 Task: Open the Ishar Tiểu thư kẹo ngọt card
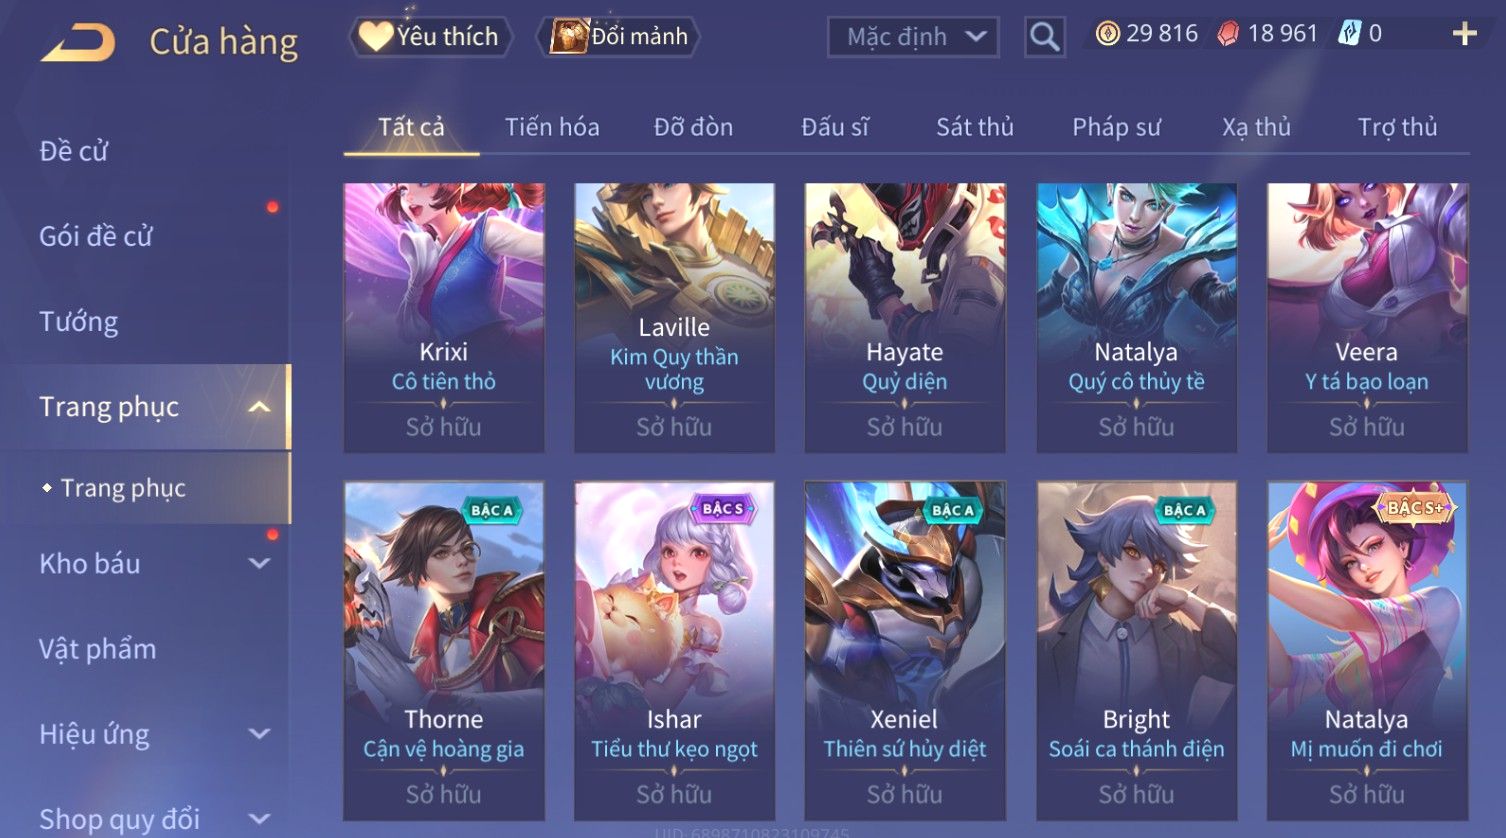click(x=674, y=651)
